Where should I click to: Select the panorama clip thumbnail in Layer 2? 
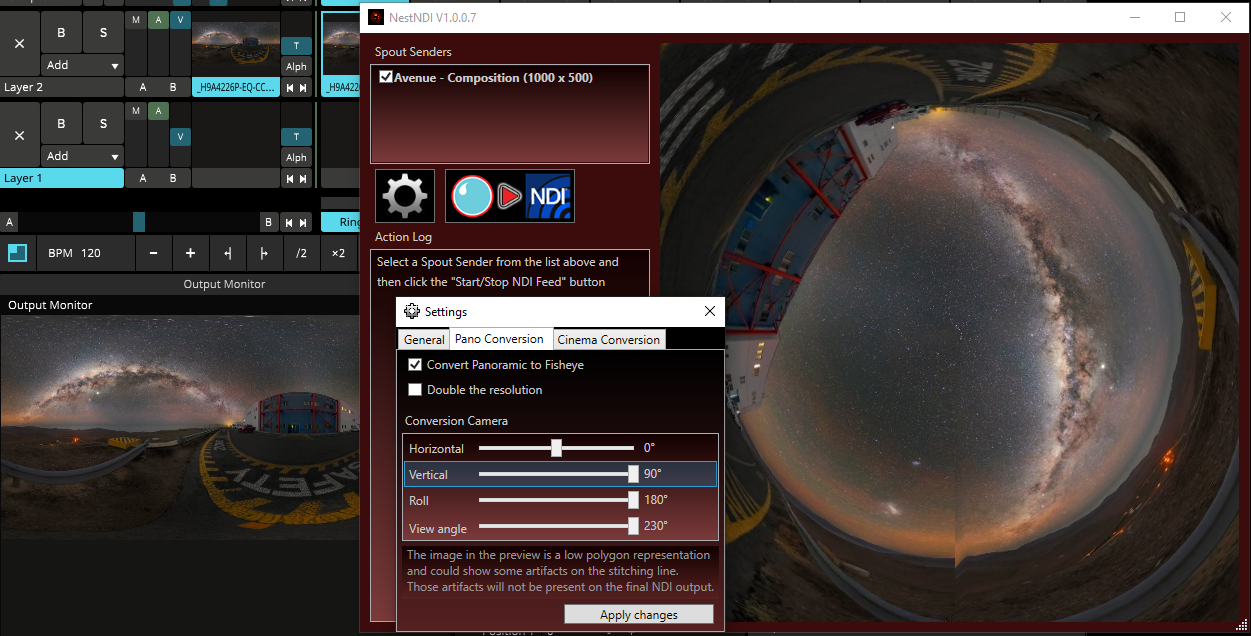[235, 45]
